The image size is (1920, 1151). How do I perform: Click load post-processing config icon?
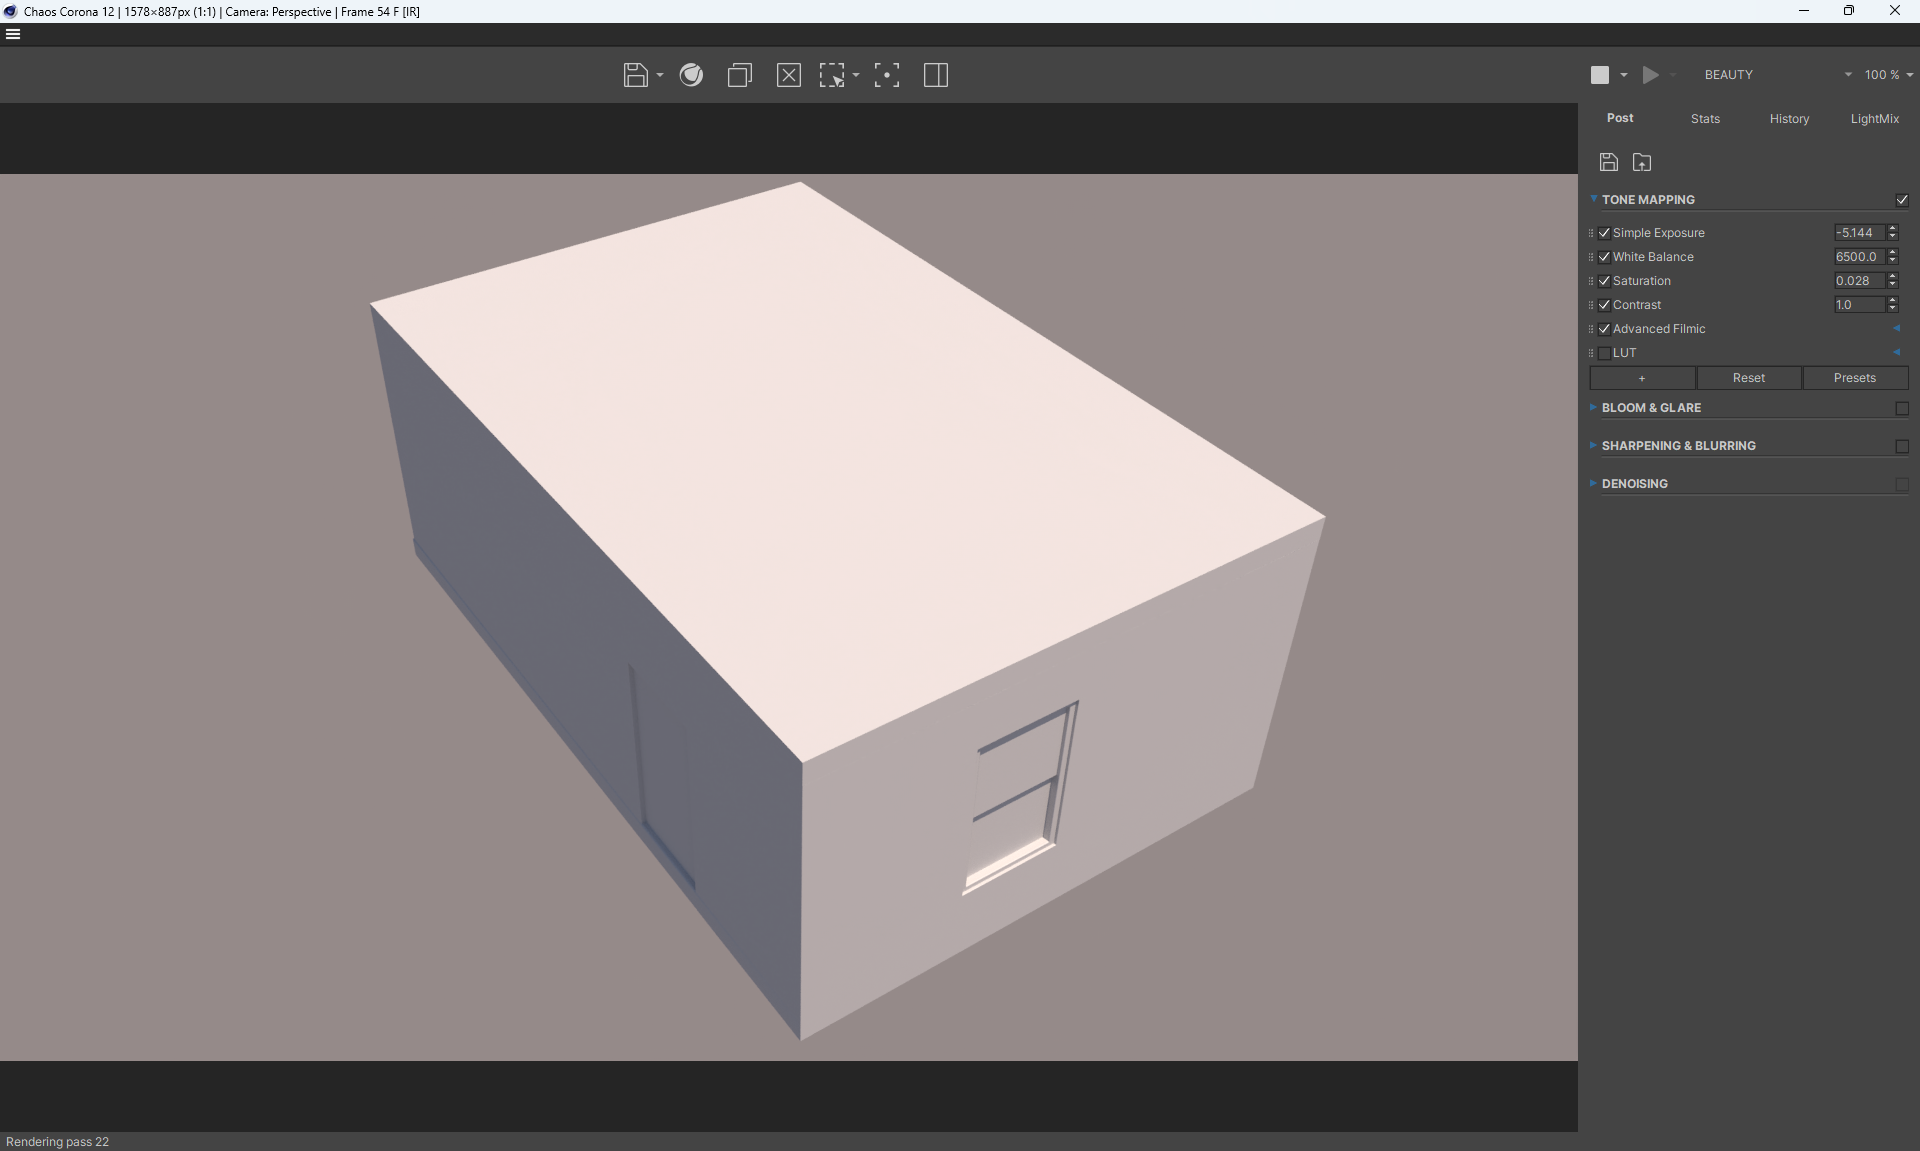click(x=1642, y=162)
